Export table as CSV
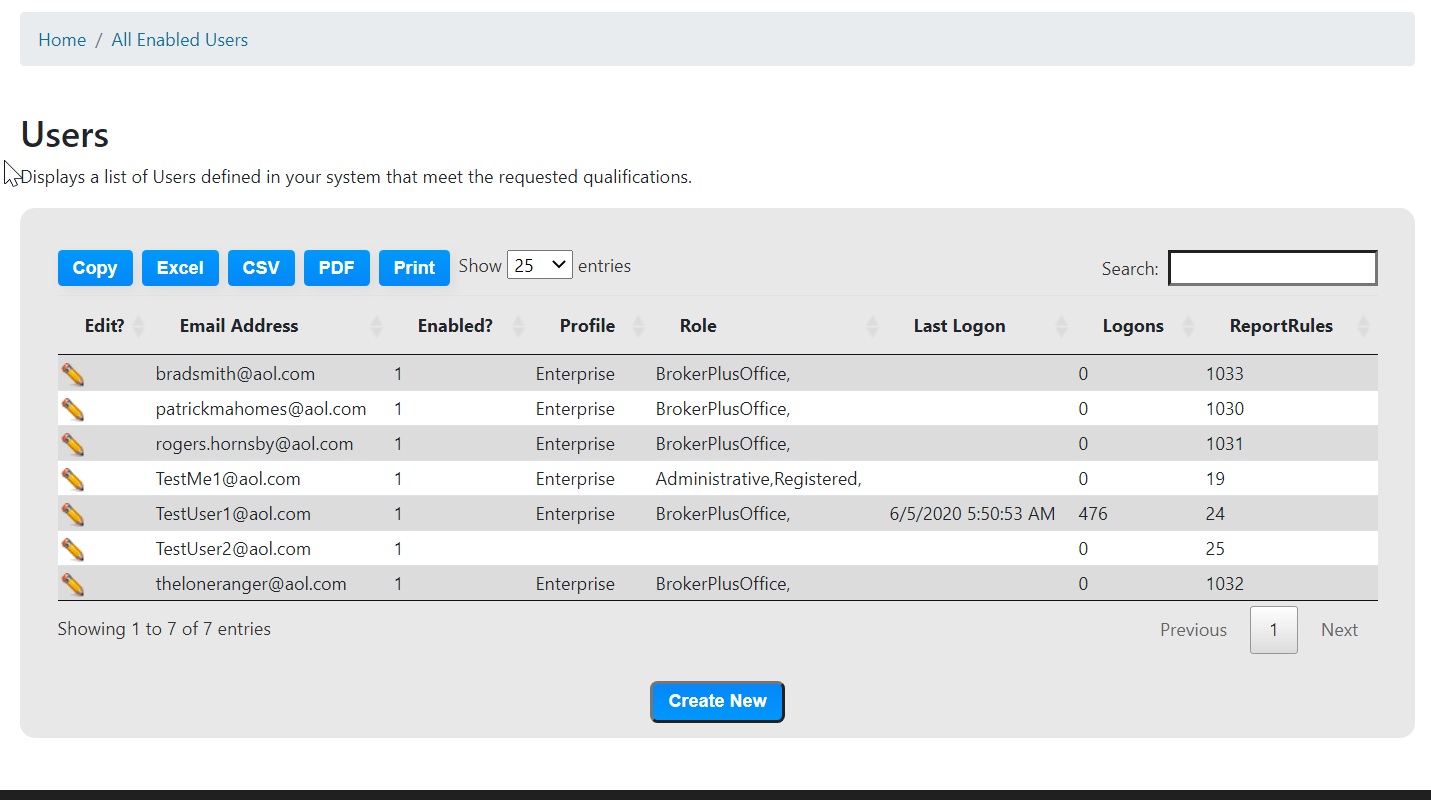1431x800 pixels. pyautogui.click(x=261, y=268)
